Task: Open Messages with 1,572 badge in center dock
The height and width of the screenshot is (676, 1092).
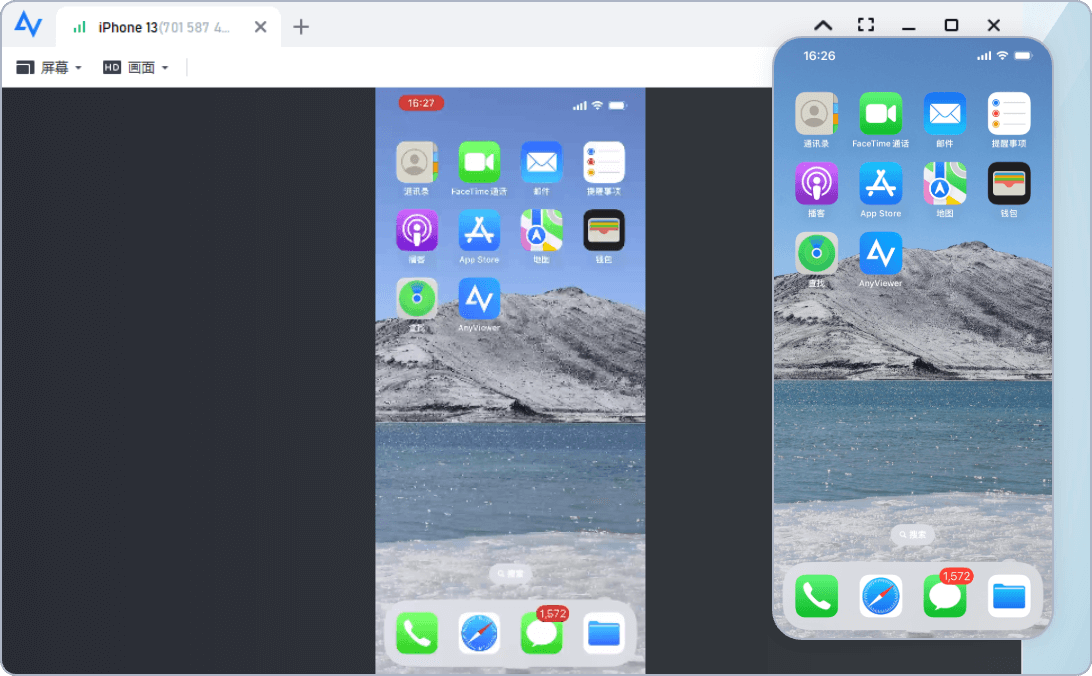Action: tap(541, 633)
